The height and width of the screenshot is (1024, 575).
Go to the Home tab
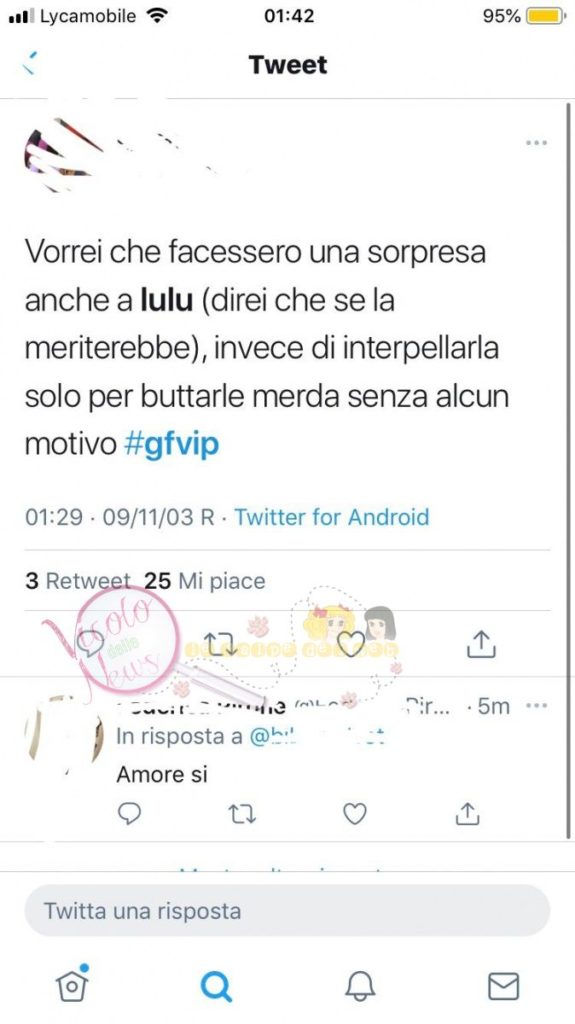tap(73, 984)
